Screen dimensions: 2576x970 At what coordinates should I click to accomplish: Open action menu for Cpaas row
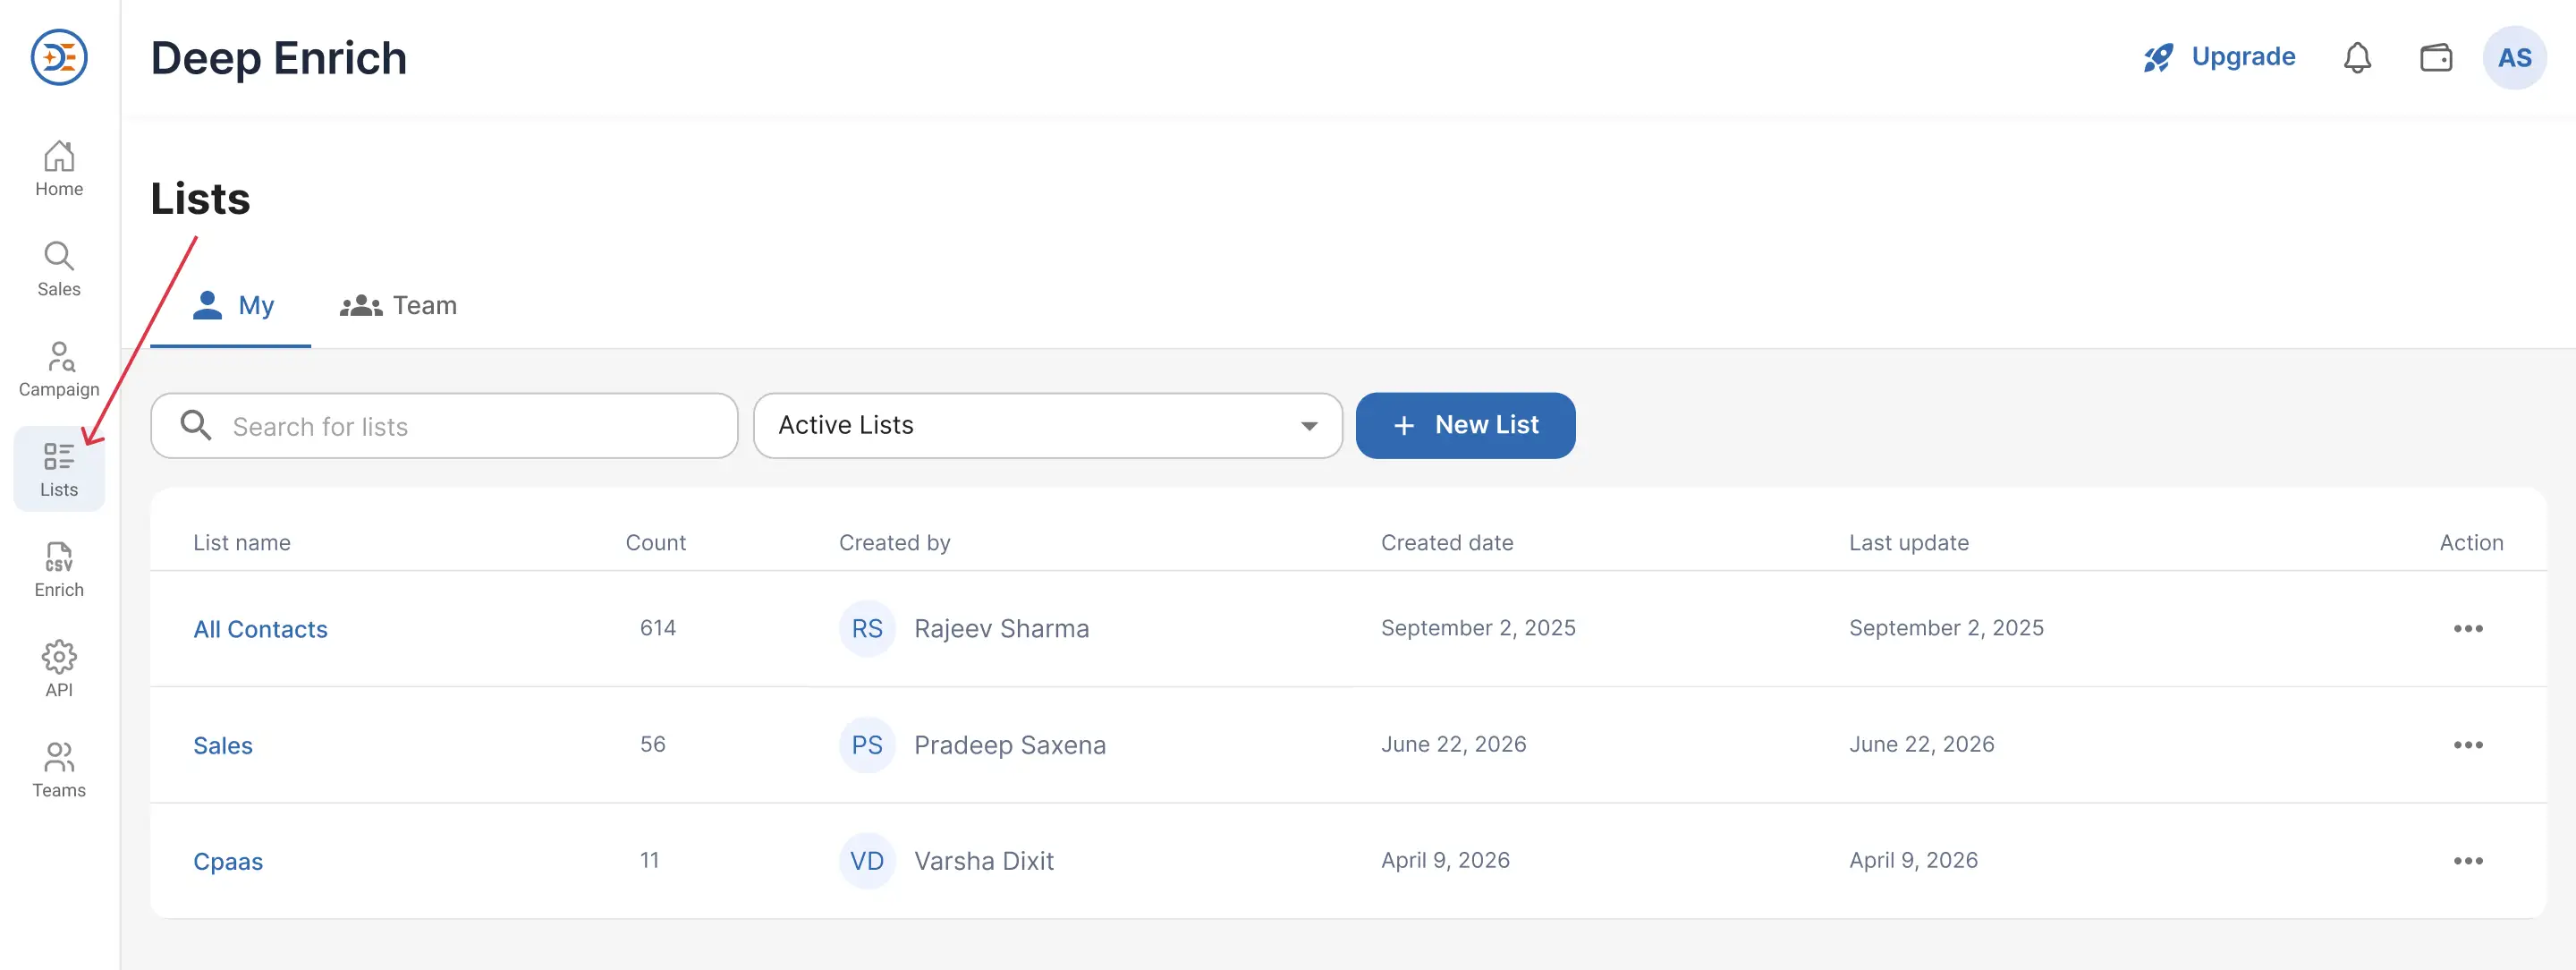pos(2468,861)
